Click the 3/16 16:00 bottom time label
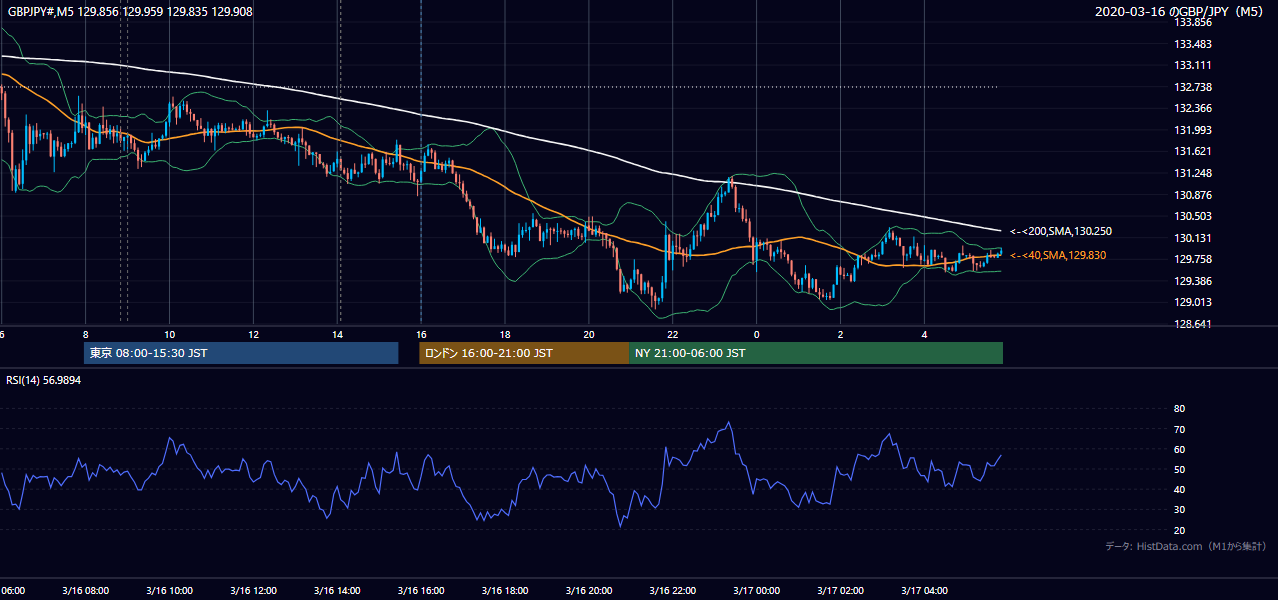The width and height of the screenshot is (1278, 600). point(421,590)
